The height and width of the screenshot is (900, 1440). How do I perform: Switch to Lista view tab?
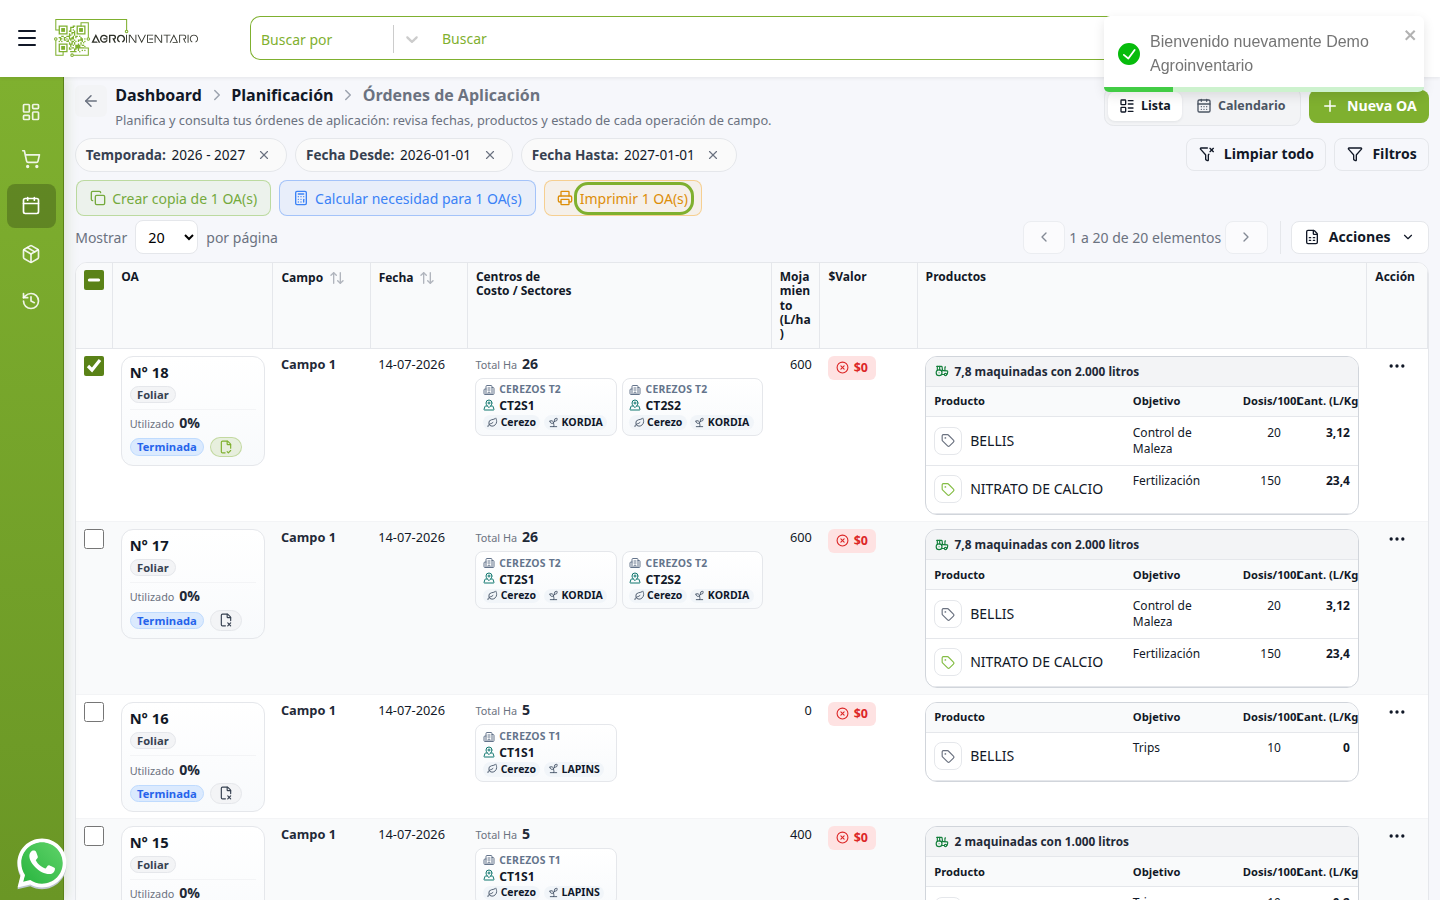pos(1145,106)
